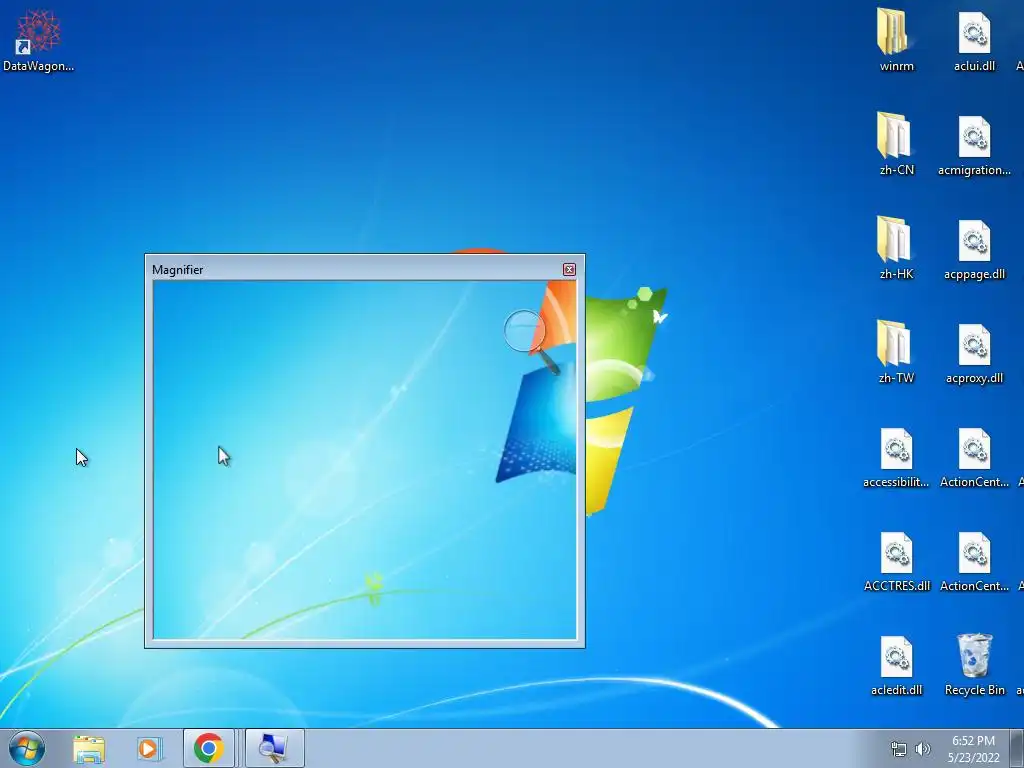
Task: Click the Magnifier taskbar button
Action: tap(274, 748)
